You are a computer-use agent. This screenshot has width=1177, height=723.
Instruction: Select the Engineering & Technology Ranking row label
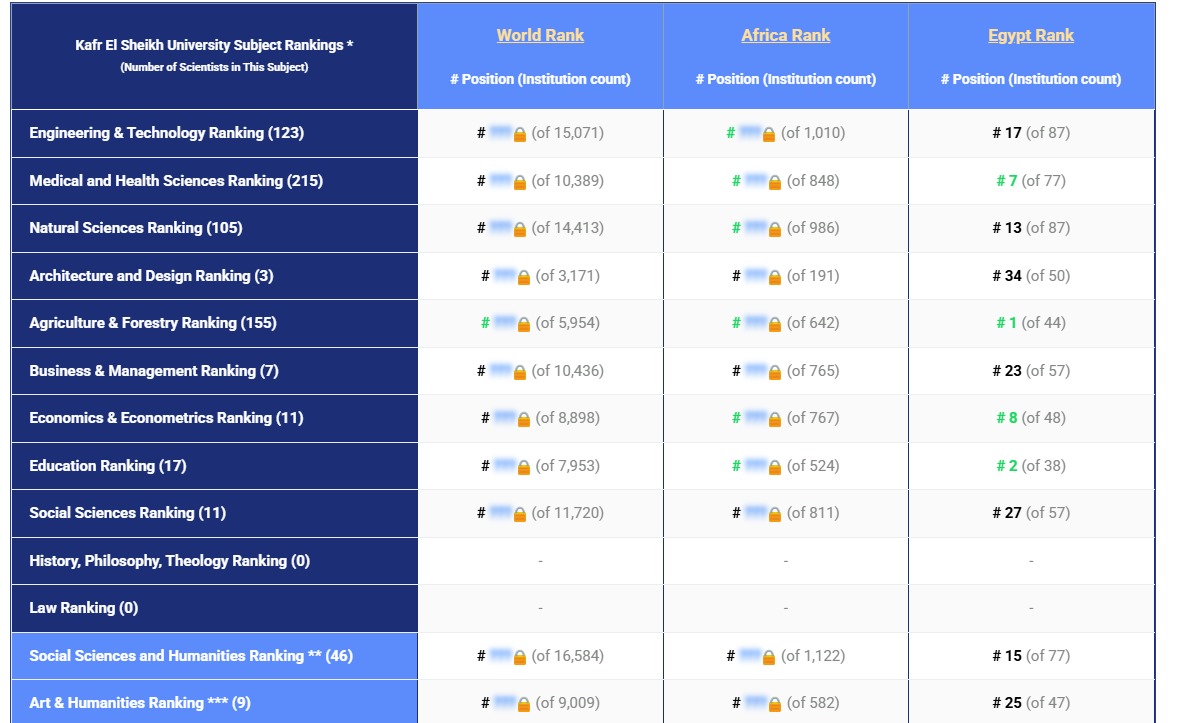[166, 133]
